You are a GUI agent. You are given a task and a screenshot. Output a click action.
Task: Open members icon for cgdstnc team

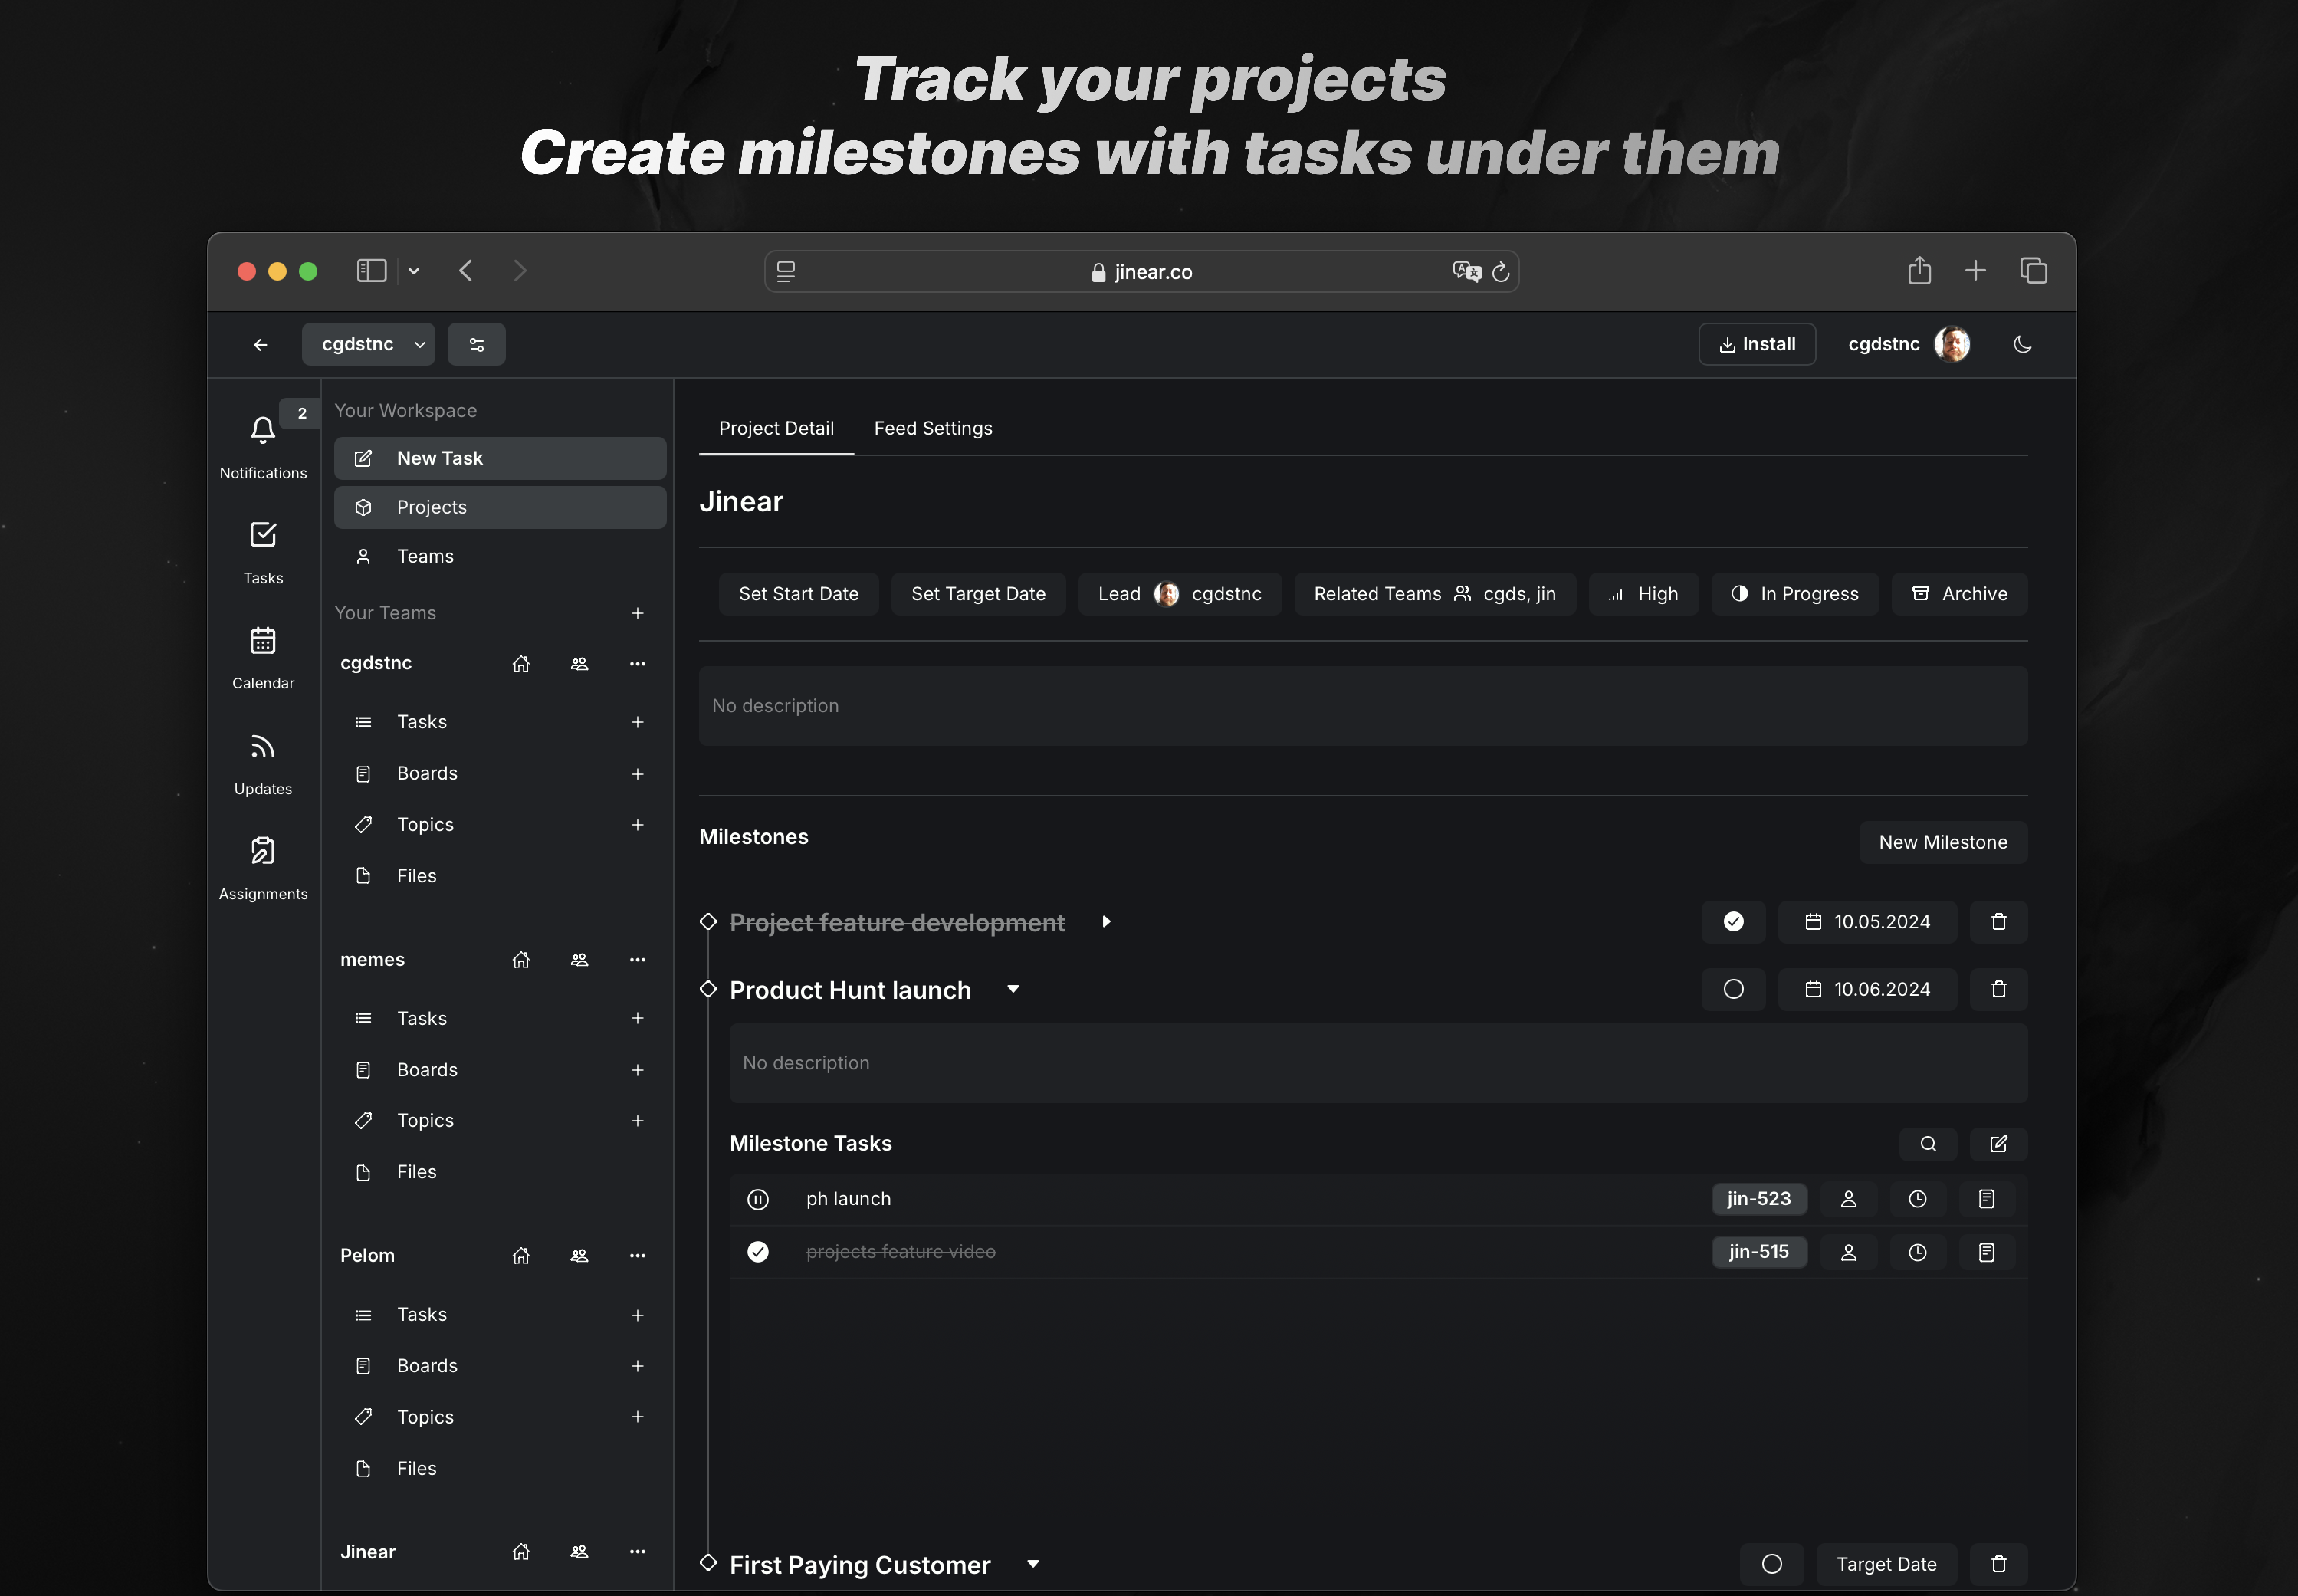coord(579,664)
